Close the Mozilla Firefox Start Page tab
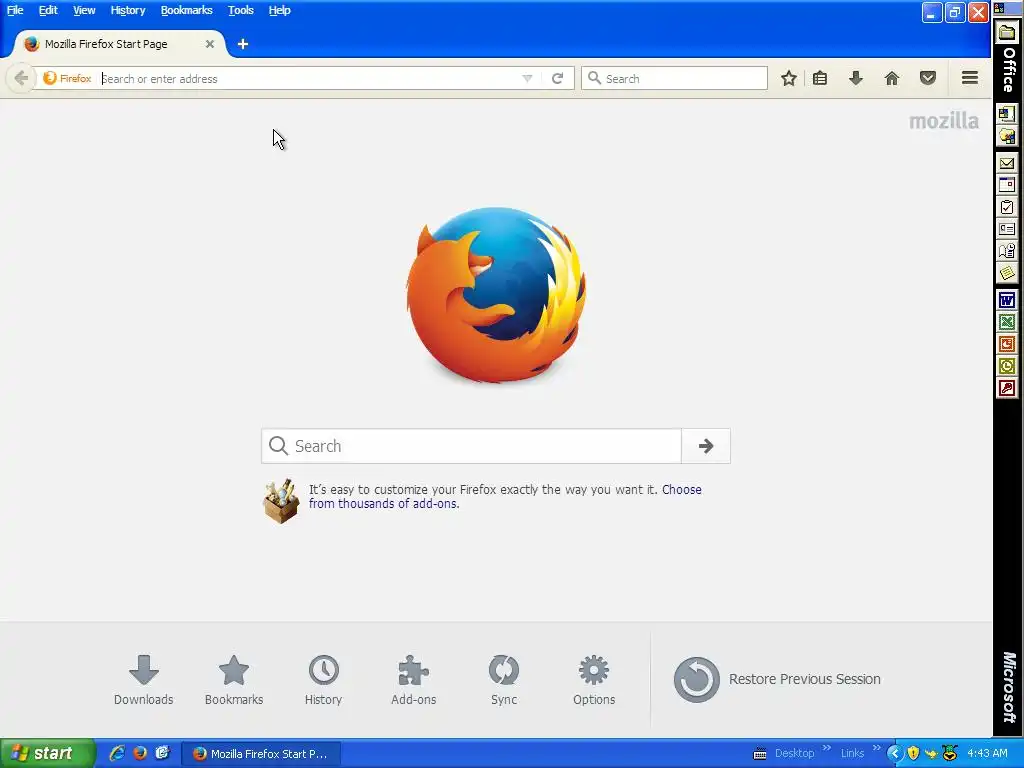The width and height of the screenshot is (1024, 768). coord(210,44)
